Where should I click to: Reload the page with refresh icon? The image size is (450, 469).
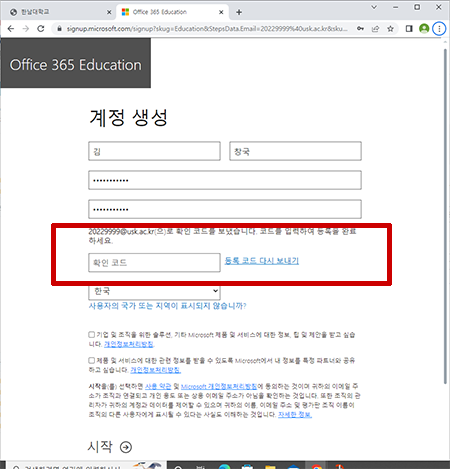[x=41, y=29]
